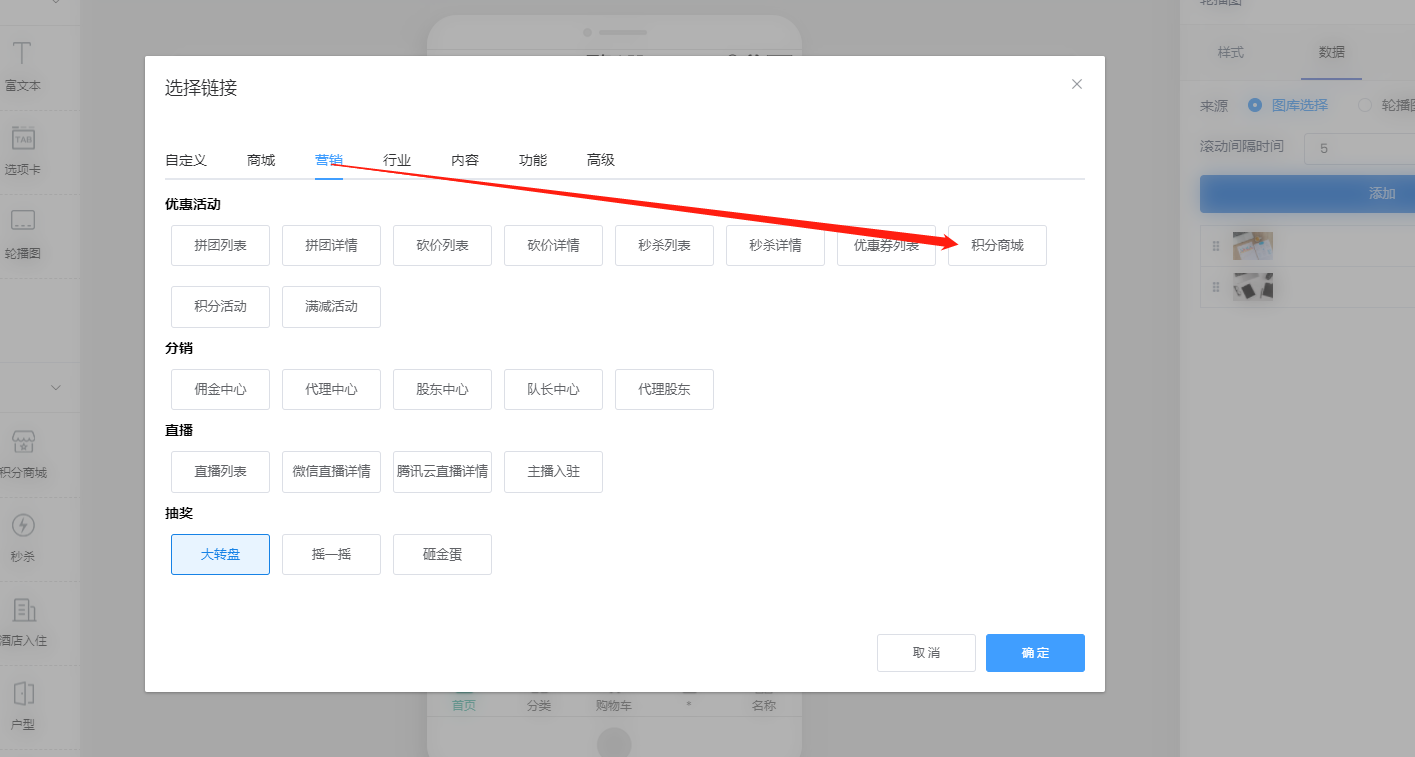Close the 选择链接 dialog with X
Viewport: 1415px width, 757px height.
1077,84
